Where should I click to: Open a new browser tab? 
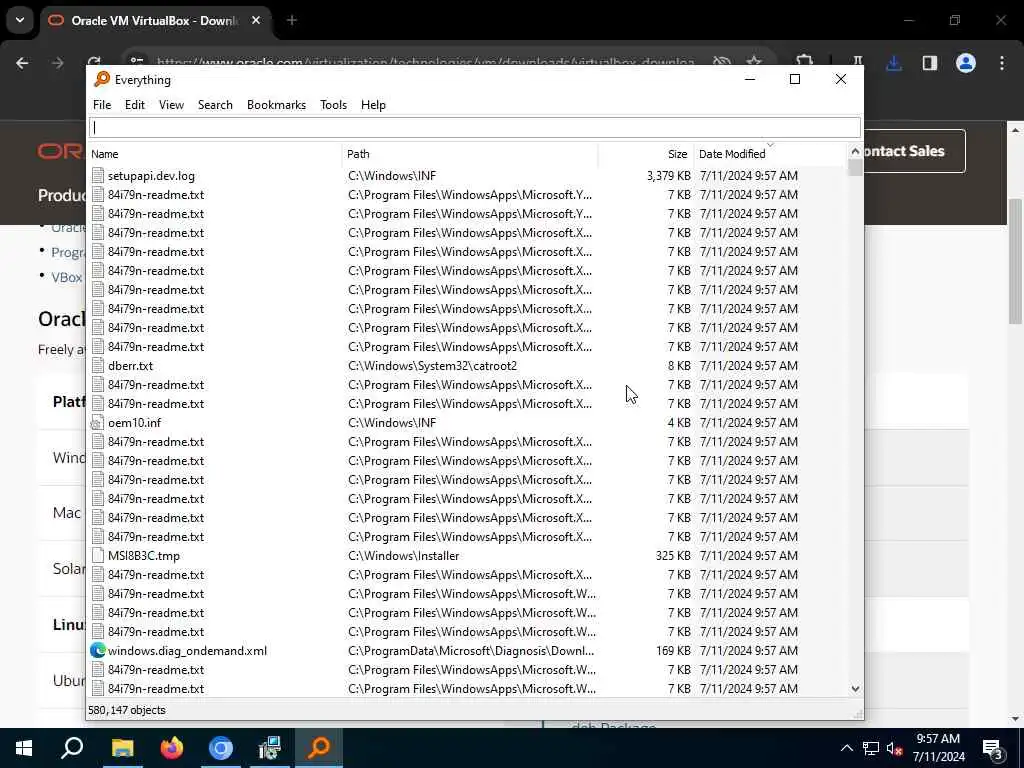(x=292, y=21)
